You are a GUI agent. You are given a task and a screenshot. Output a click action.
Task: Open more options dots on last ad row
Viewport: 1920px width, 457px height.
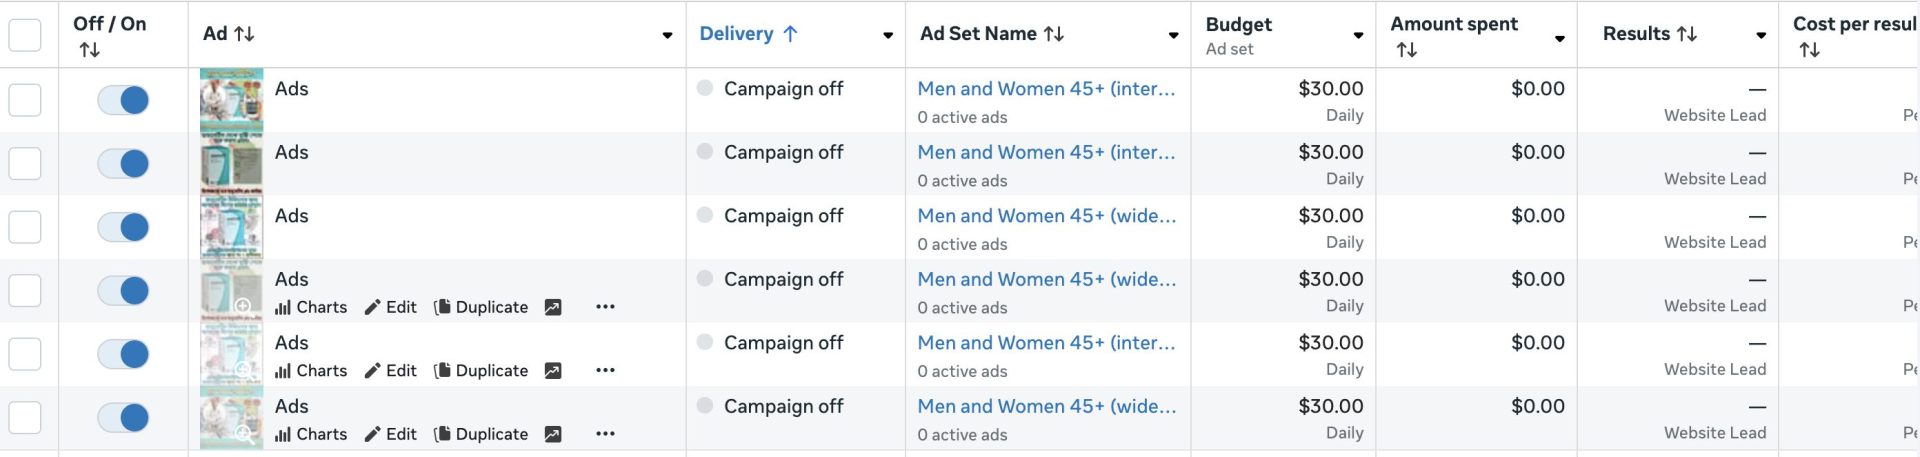(x=605, y=434)
